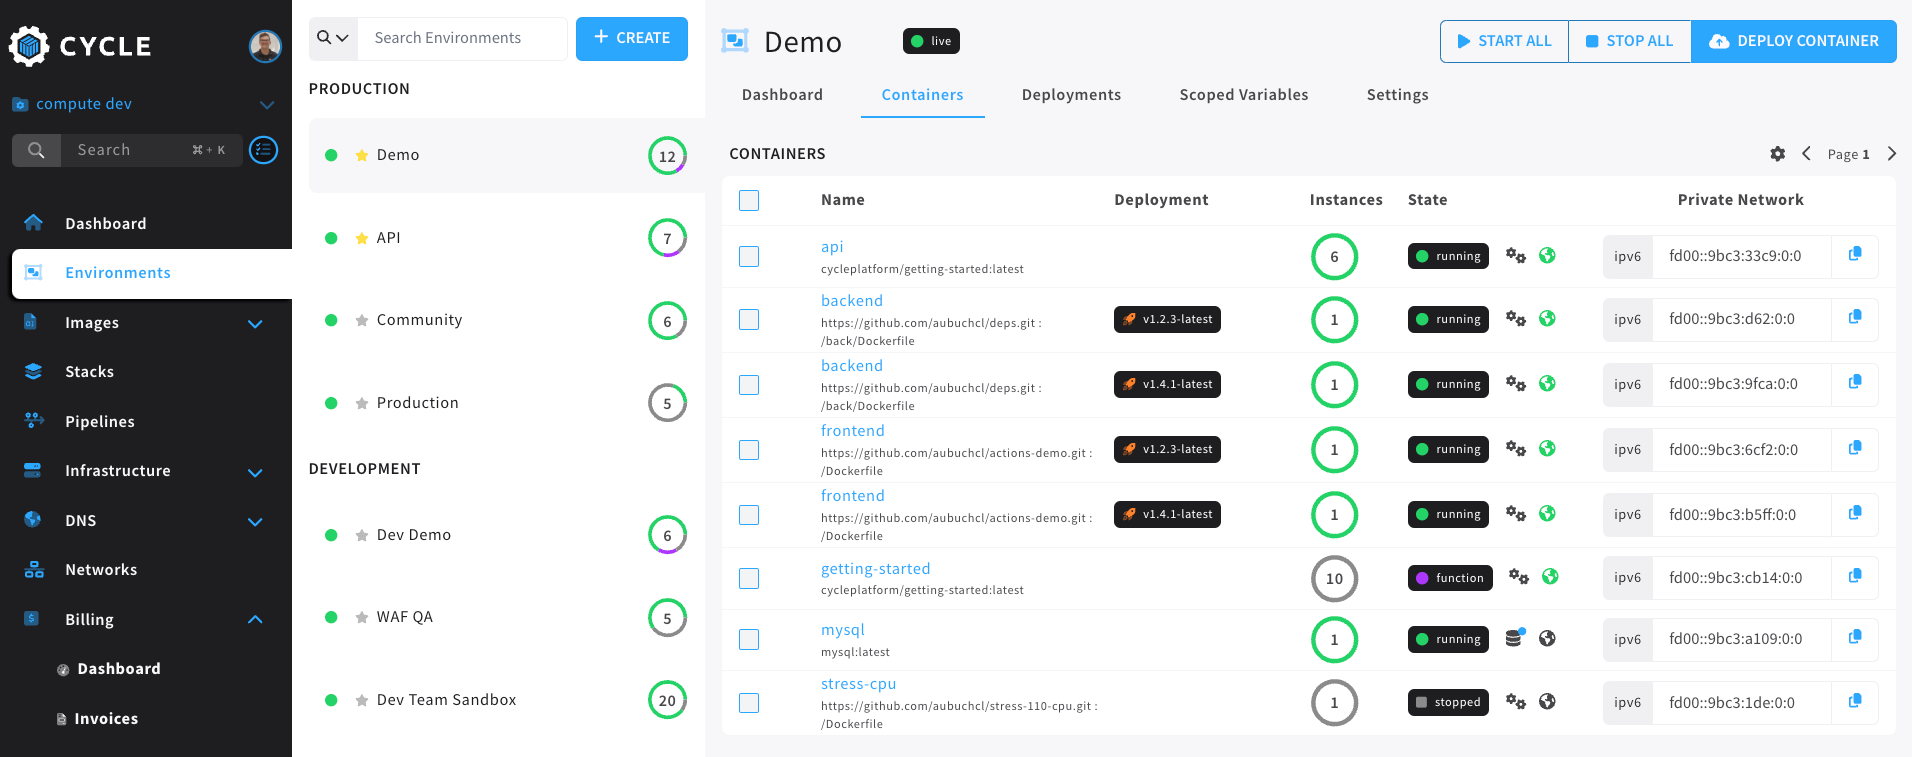Expand the Images sidebar section
The height and width of the screenshot is (757, 1912).
pos(255,324)
